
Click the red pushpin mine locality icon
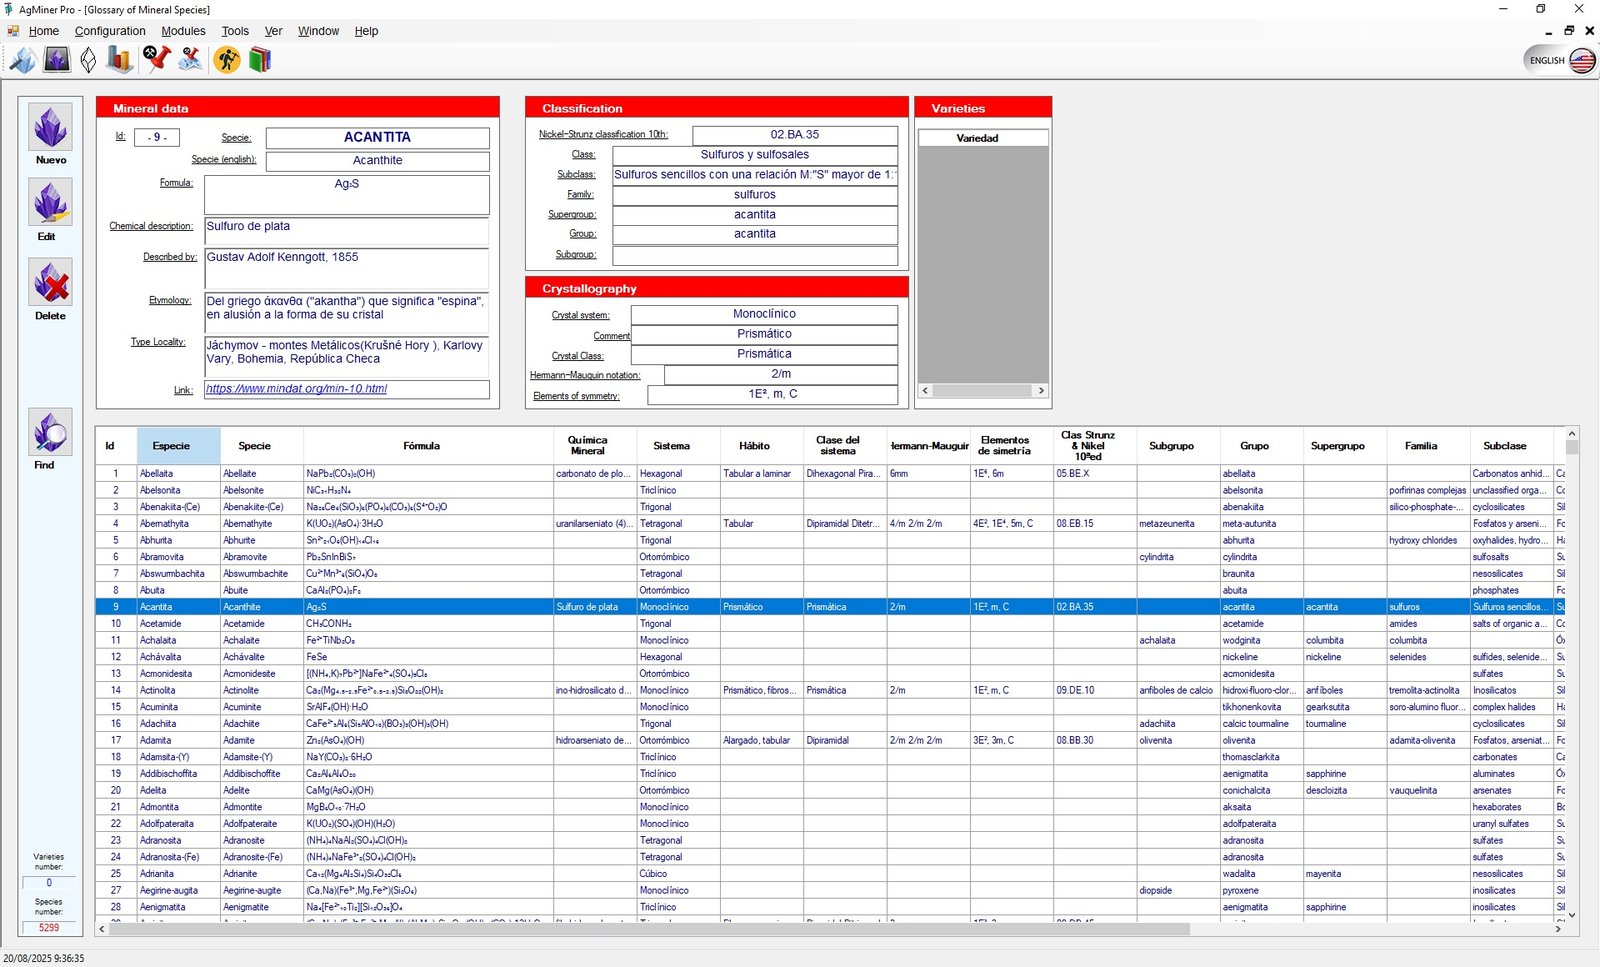coord(156,60)
